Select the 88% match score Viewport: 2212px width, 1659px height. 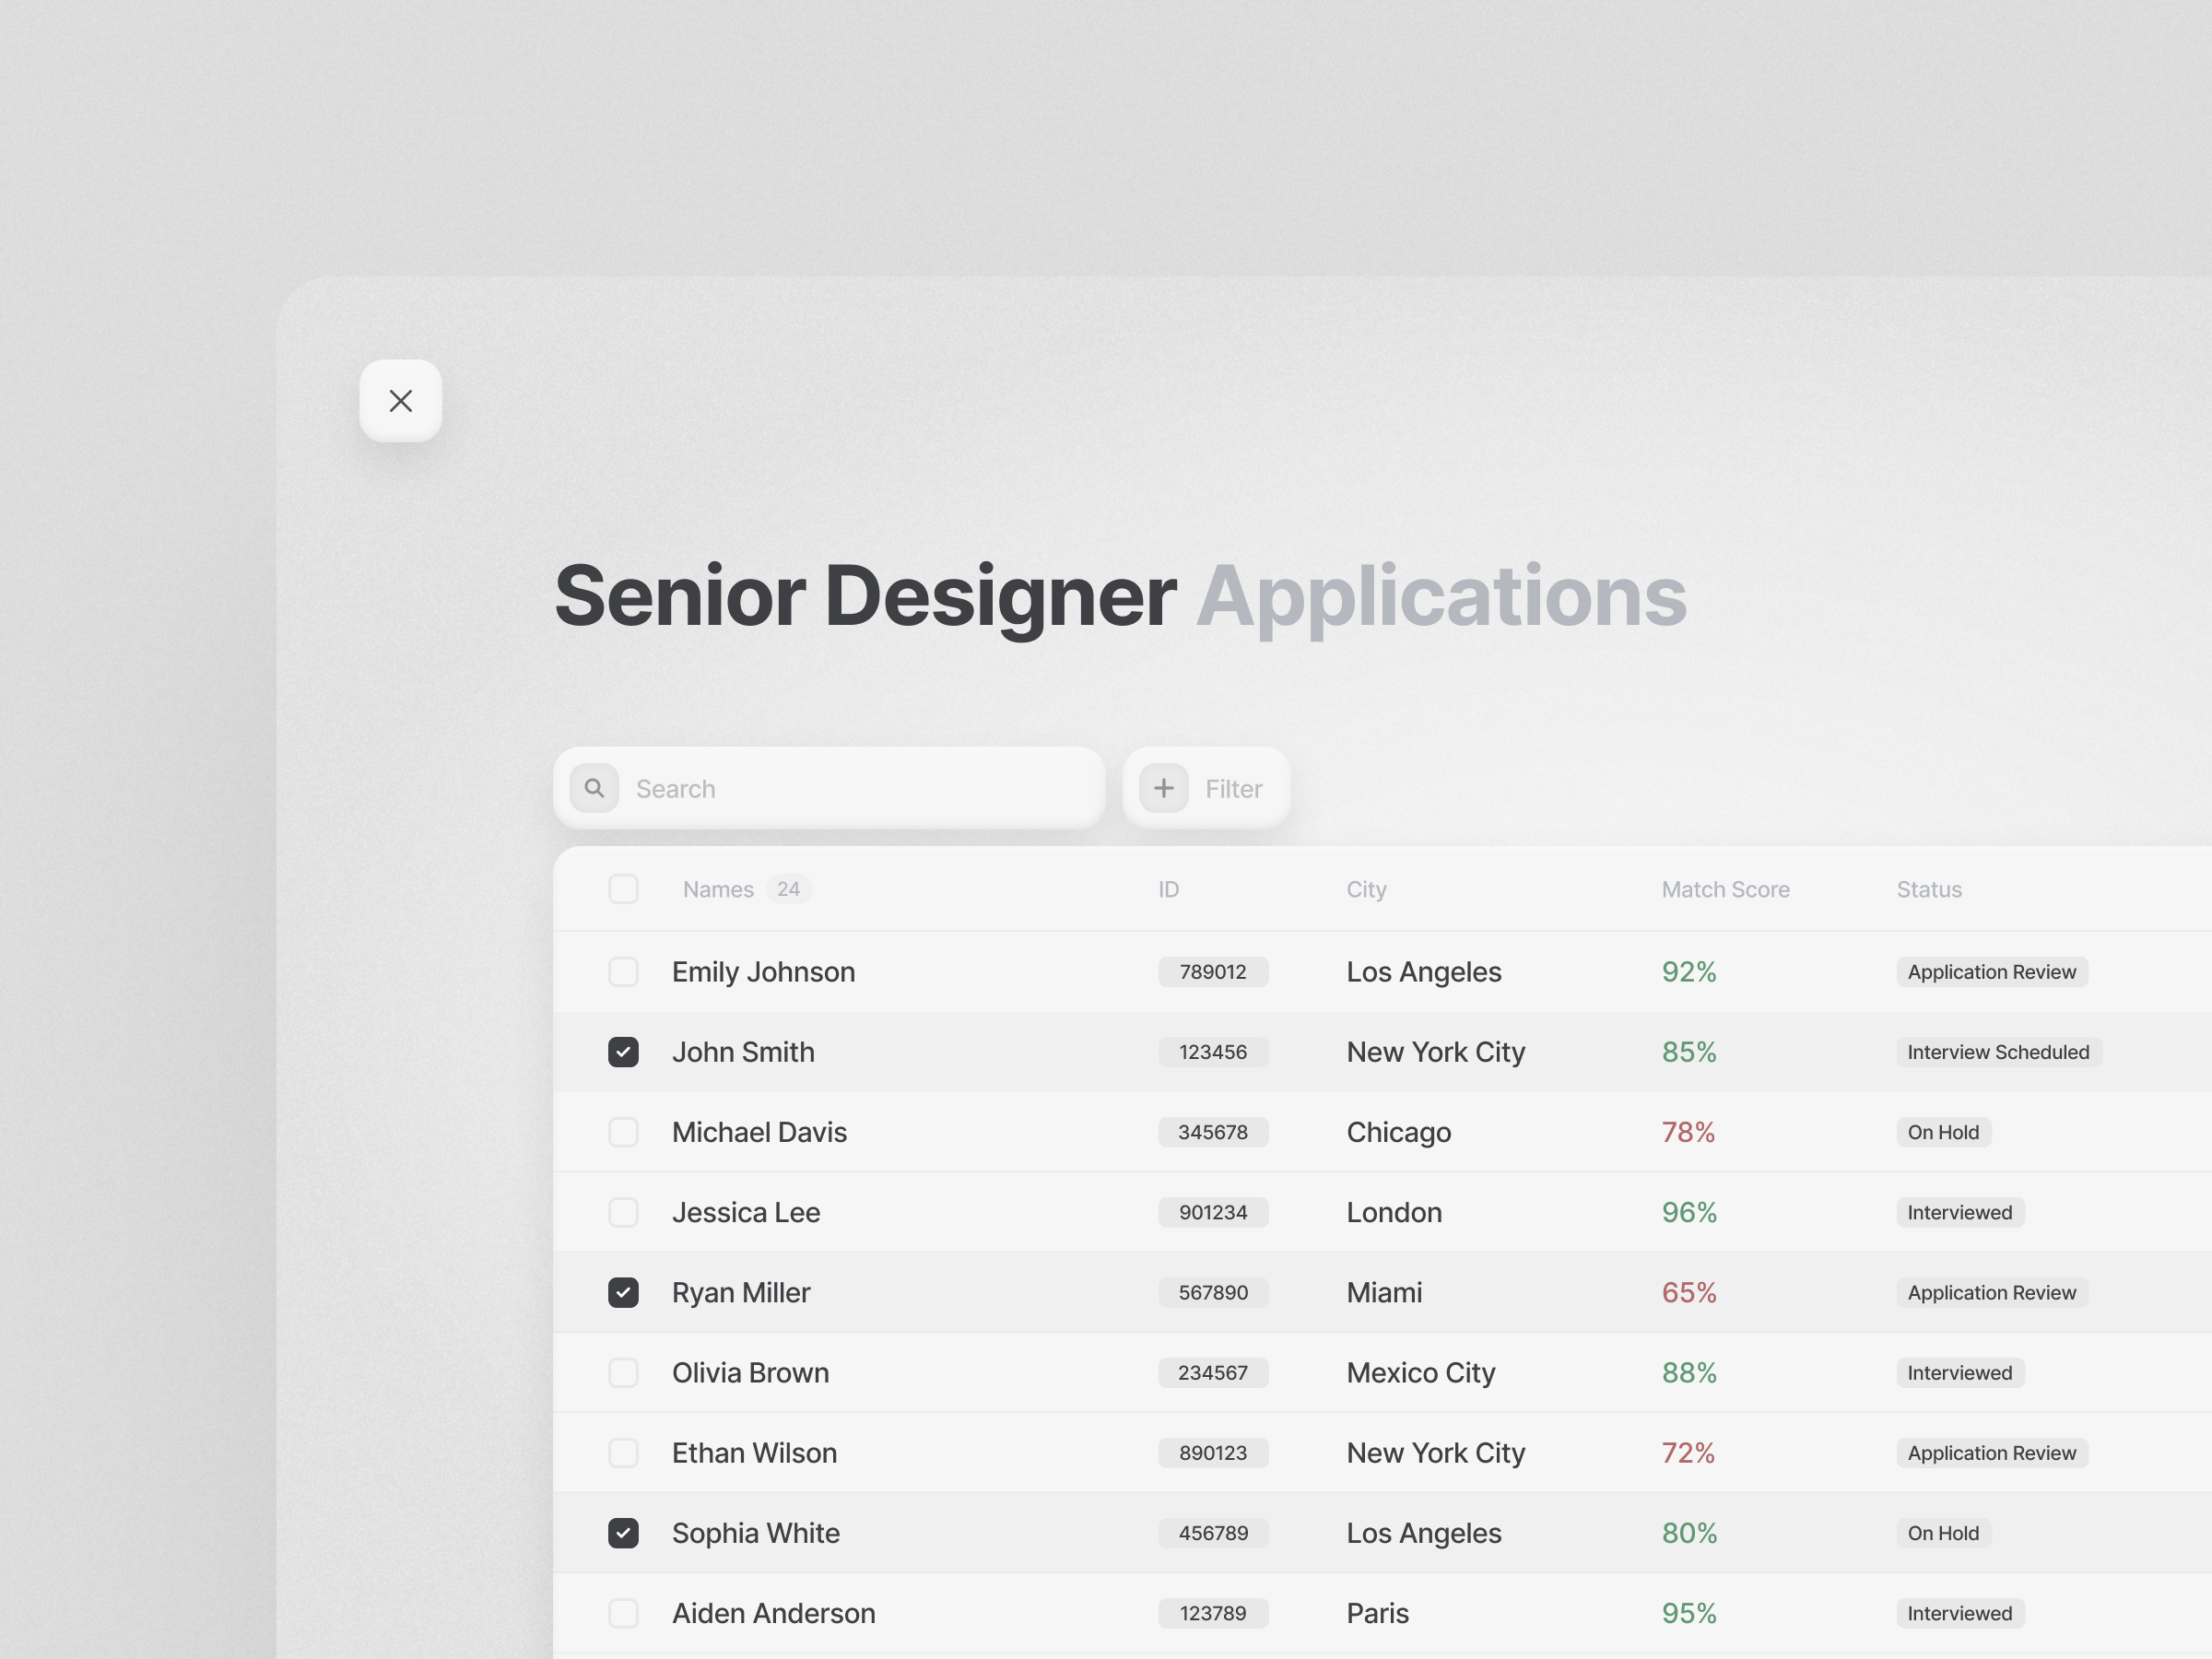1689,1373
